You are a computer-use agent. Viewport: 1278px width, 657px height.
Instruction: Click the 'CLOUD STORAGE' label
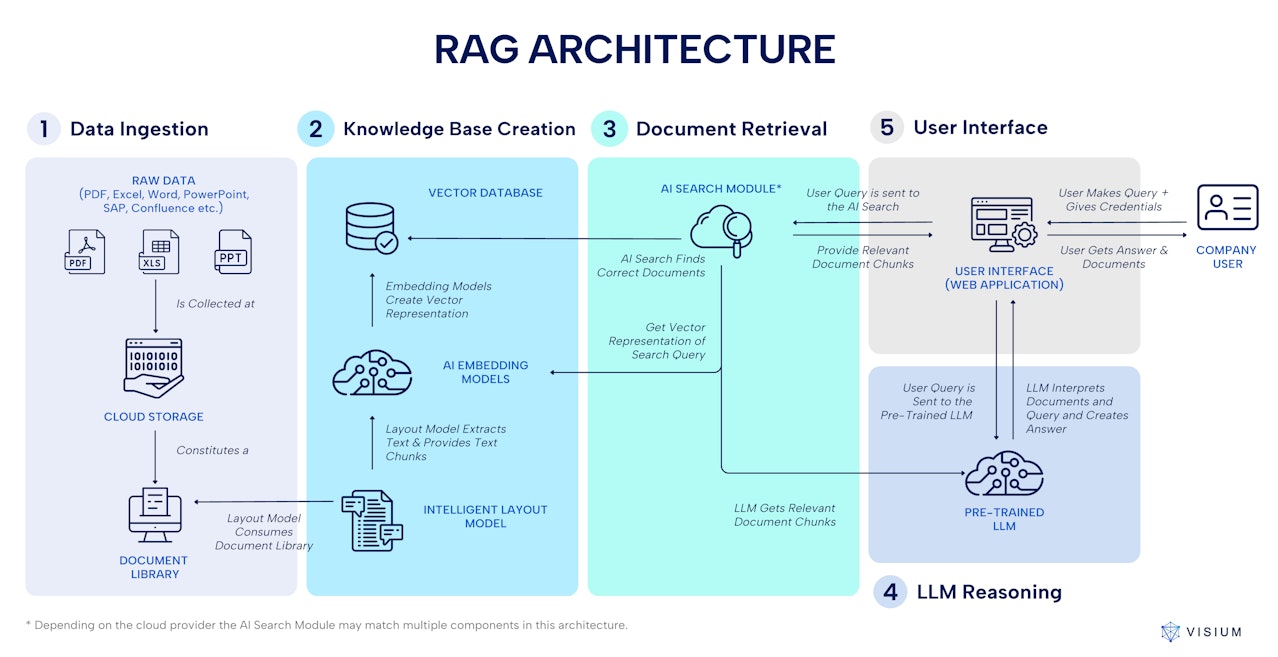[x=154, y=417]
